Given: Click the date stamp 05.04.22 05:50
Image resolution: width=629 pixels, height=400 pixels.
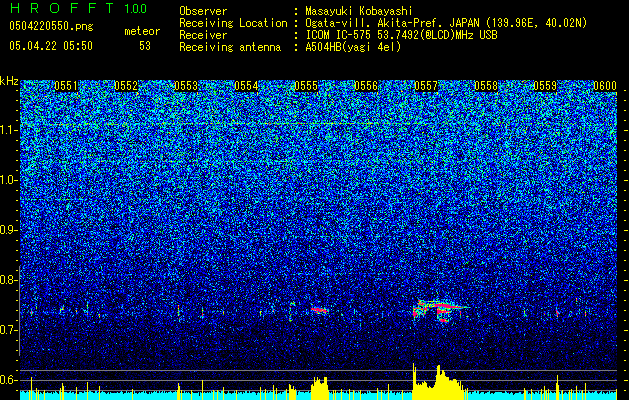Looking at the screenshot, I should (x=51, y=46).
